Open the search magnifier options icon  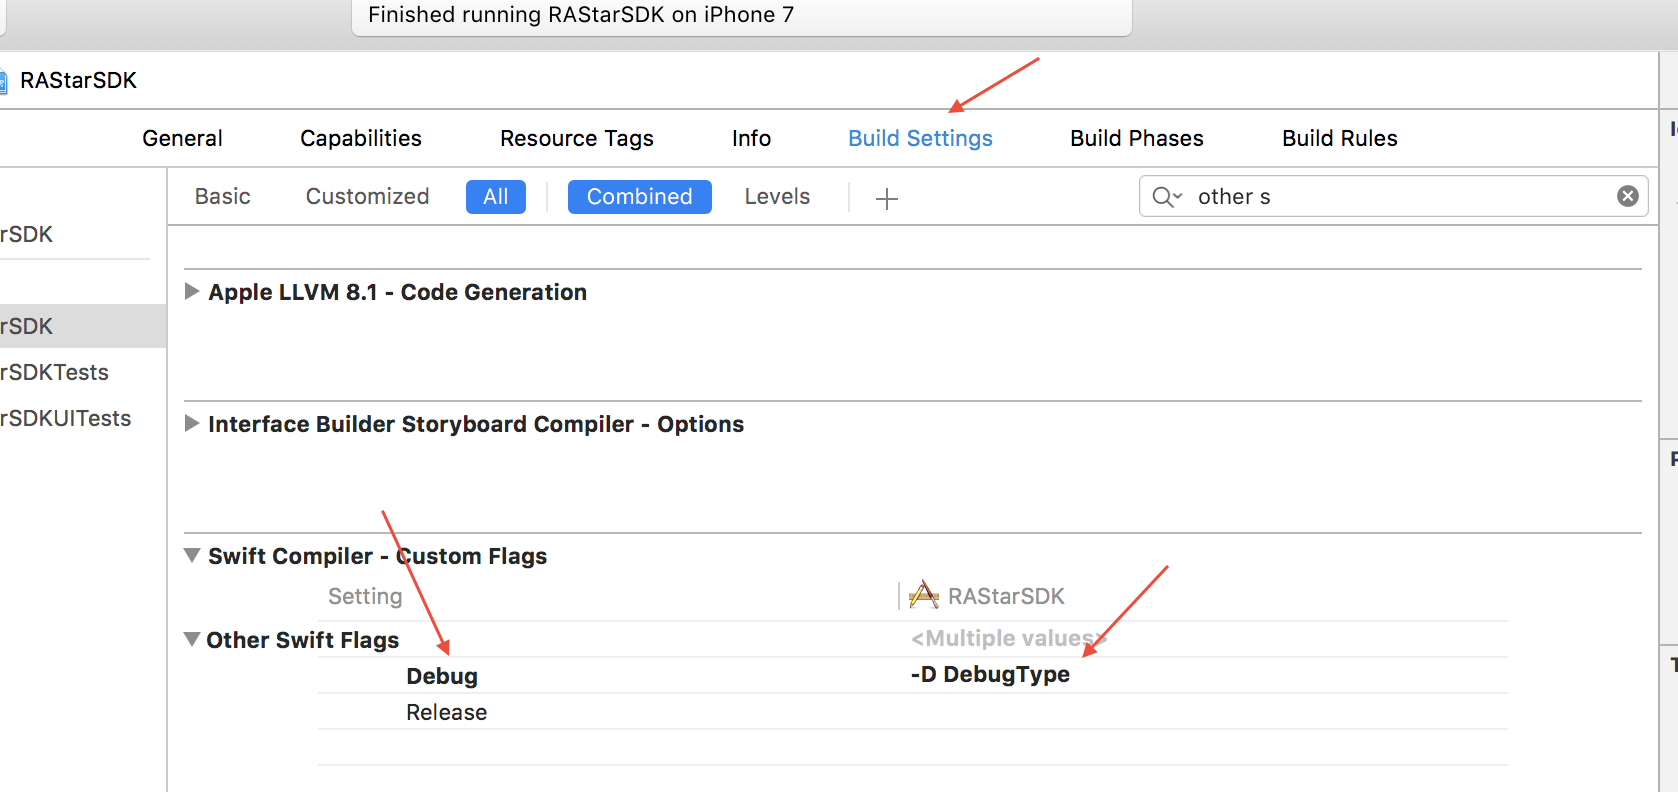pos(1166,197)
